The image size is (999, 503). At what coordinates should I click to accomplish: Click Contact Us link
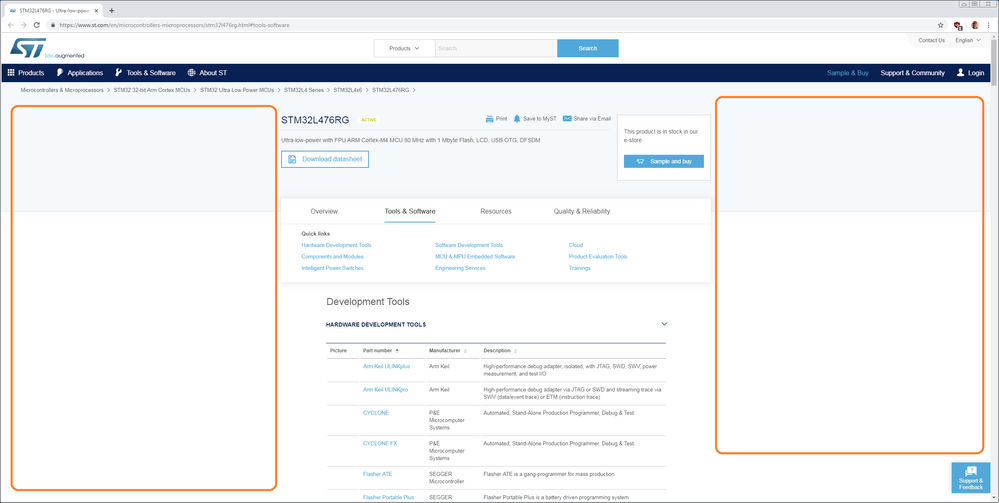tap(931, 40)
